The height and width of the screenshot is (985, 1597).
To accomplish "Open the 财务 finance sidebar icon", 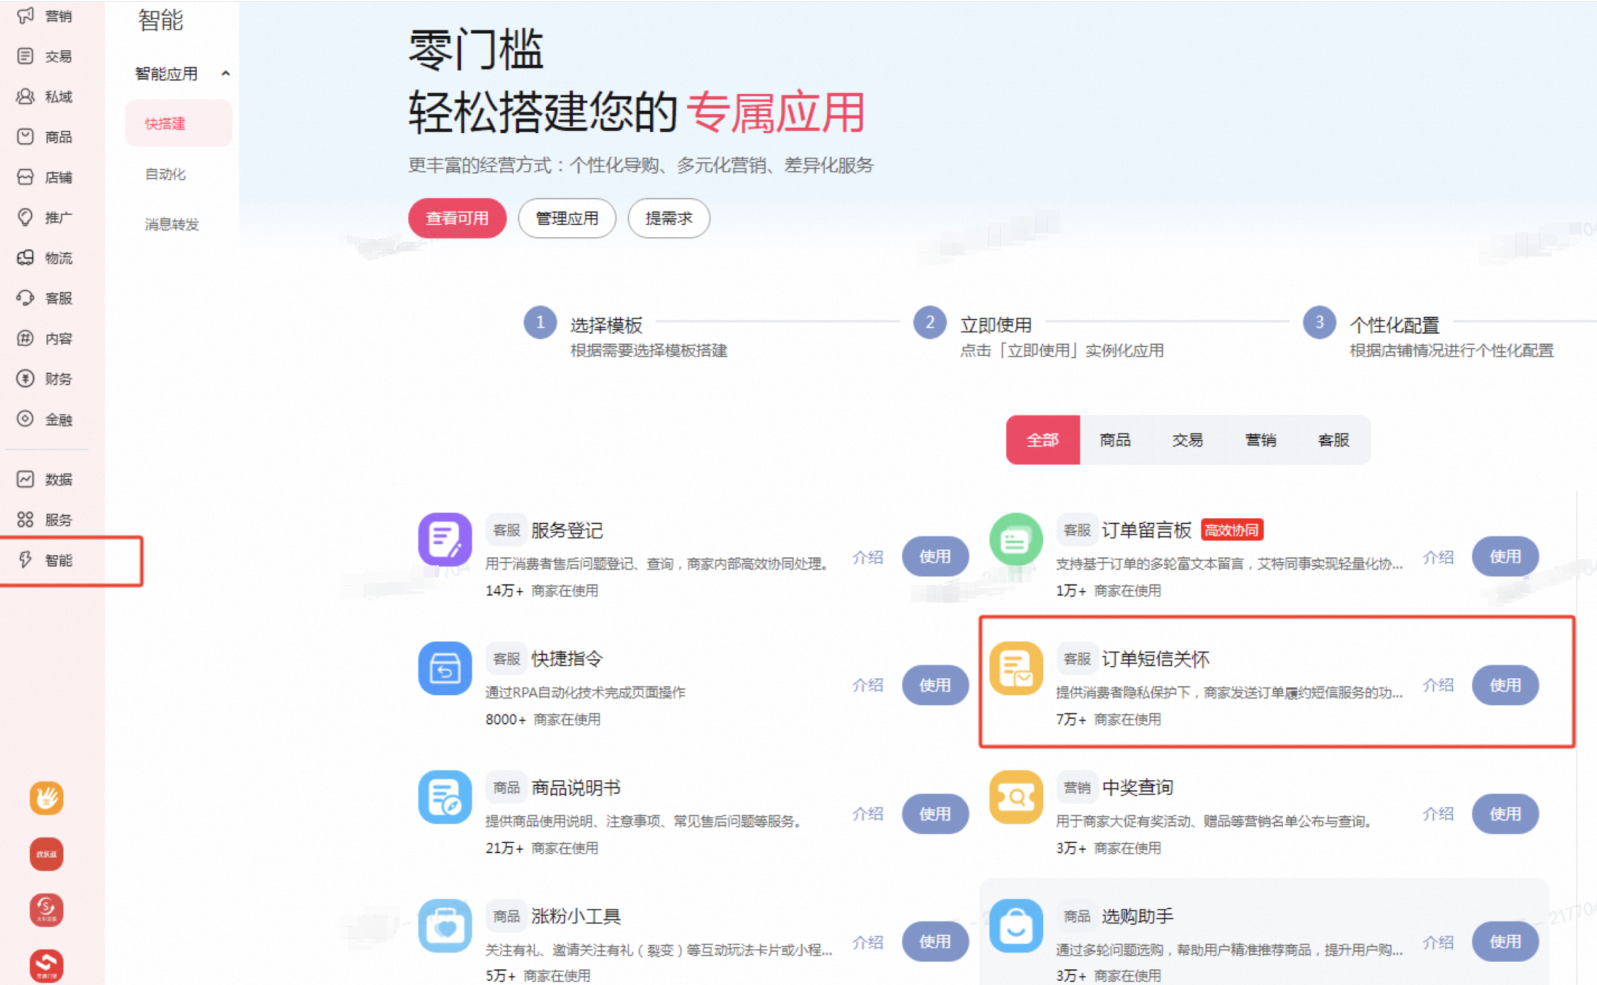I will tap(26, 378).
